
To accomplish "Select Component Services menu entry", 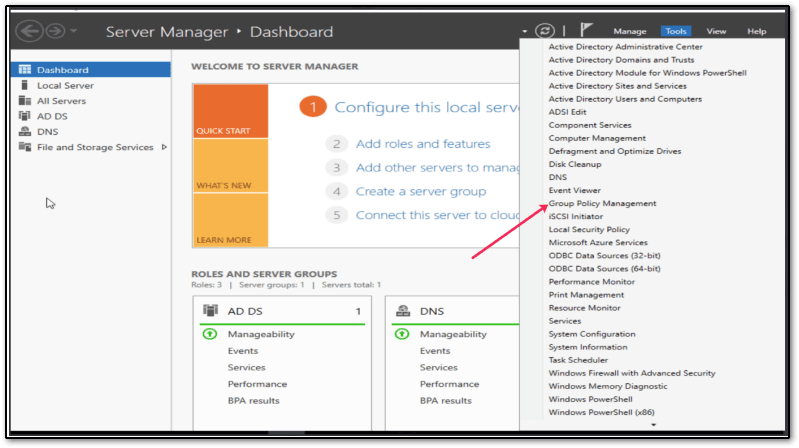I will (590, 125).
